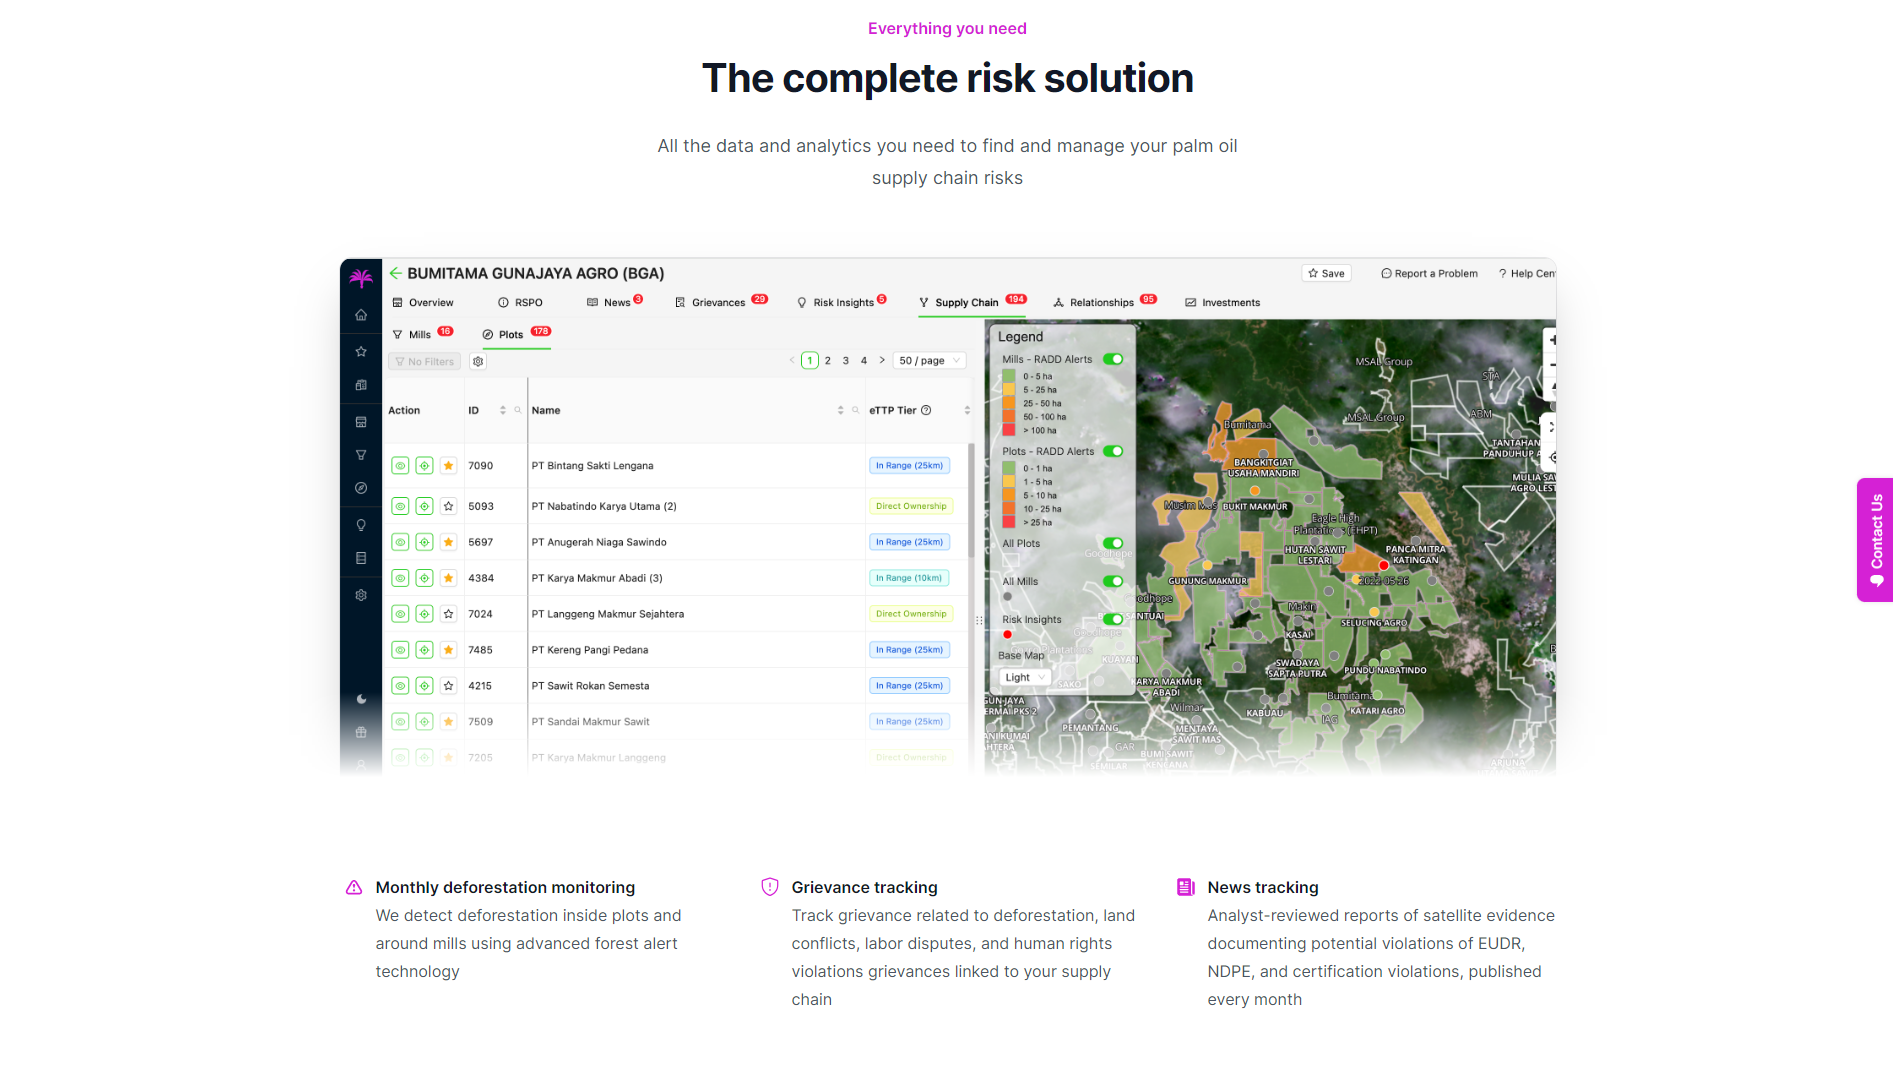Click the help icon beside eTTP Tier
The height and width of the screenshot is (1078, 1893).
(x=926, y=410)
